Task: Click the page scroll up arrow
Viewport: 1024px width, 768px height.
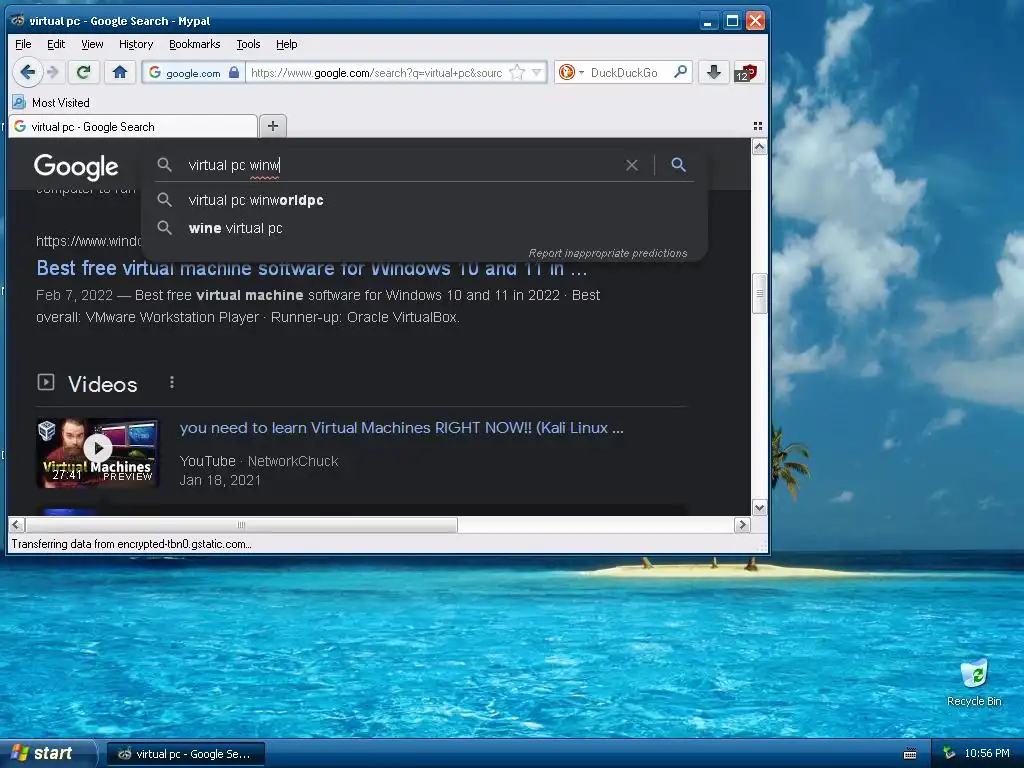Action: tap(759, 147)
